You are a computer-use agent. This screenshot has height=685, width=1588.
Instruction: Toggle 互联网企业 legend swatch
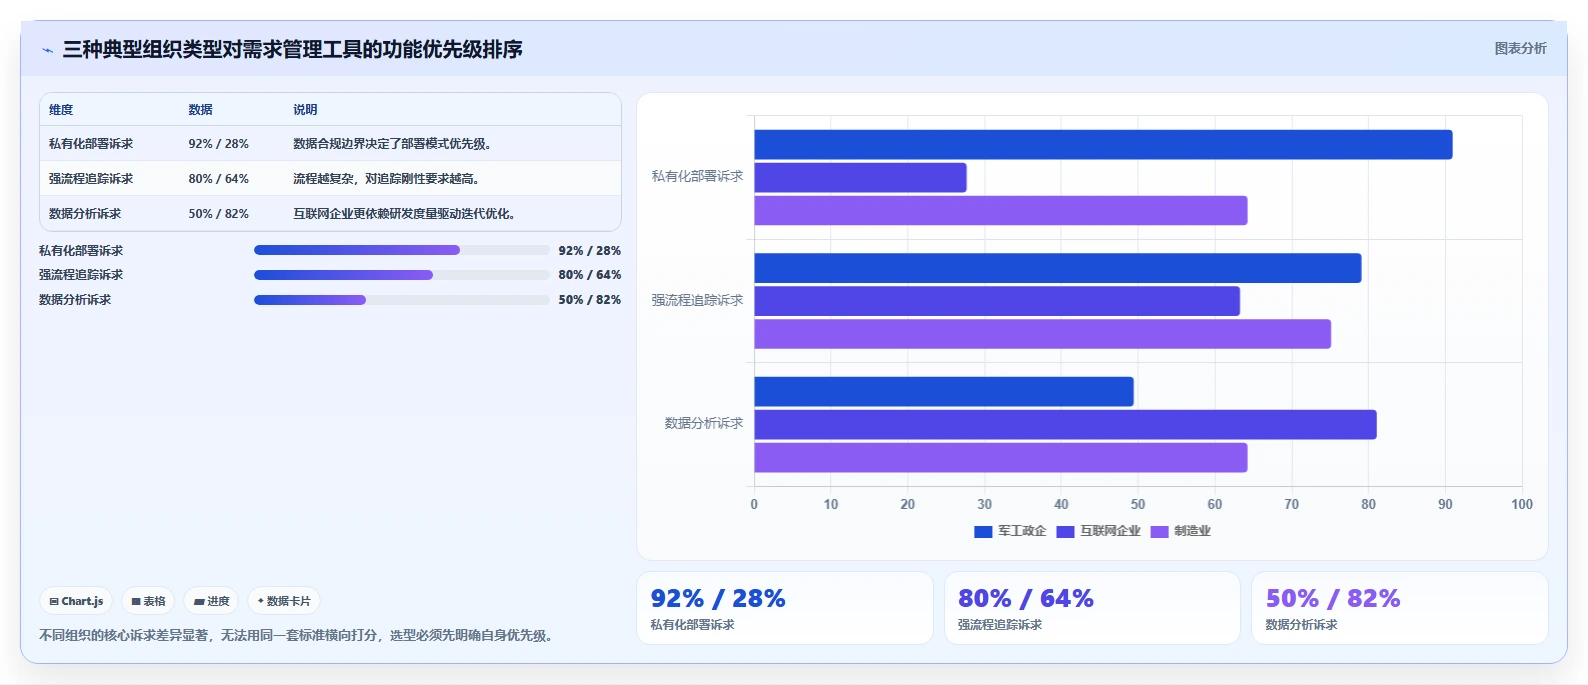pyautogui.click(x=1065, y=532)
